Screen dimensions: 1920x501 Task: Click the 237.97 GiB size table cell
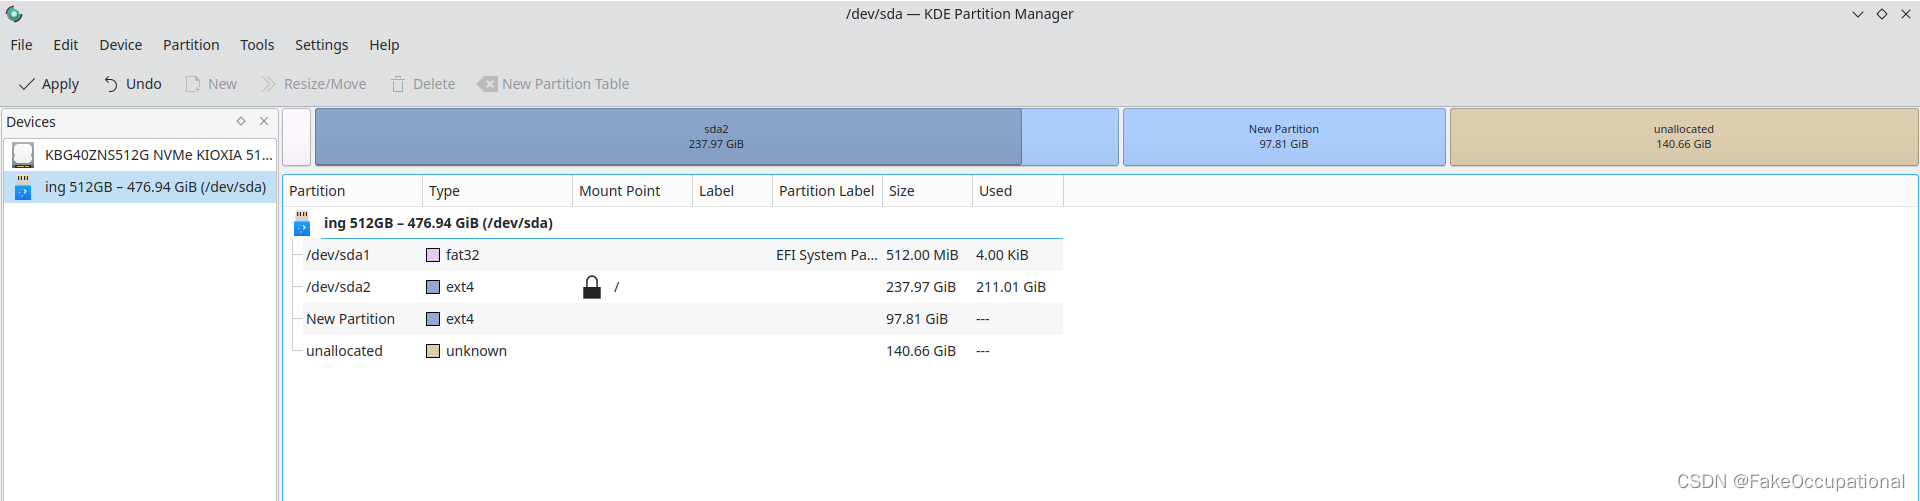921,287
